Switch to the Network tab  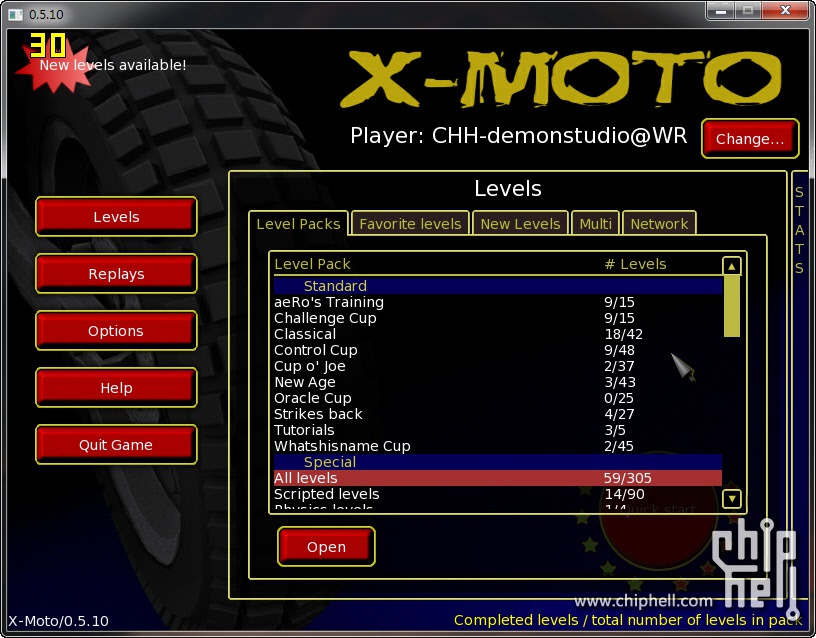(x=659, y=224)
